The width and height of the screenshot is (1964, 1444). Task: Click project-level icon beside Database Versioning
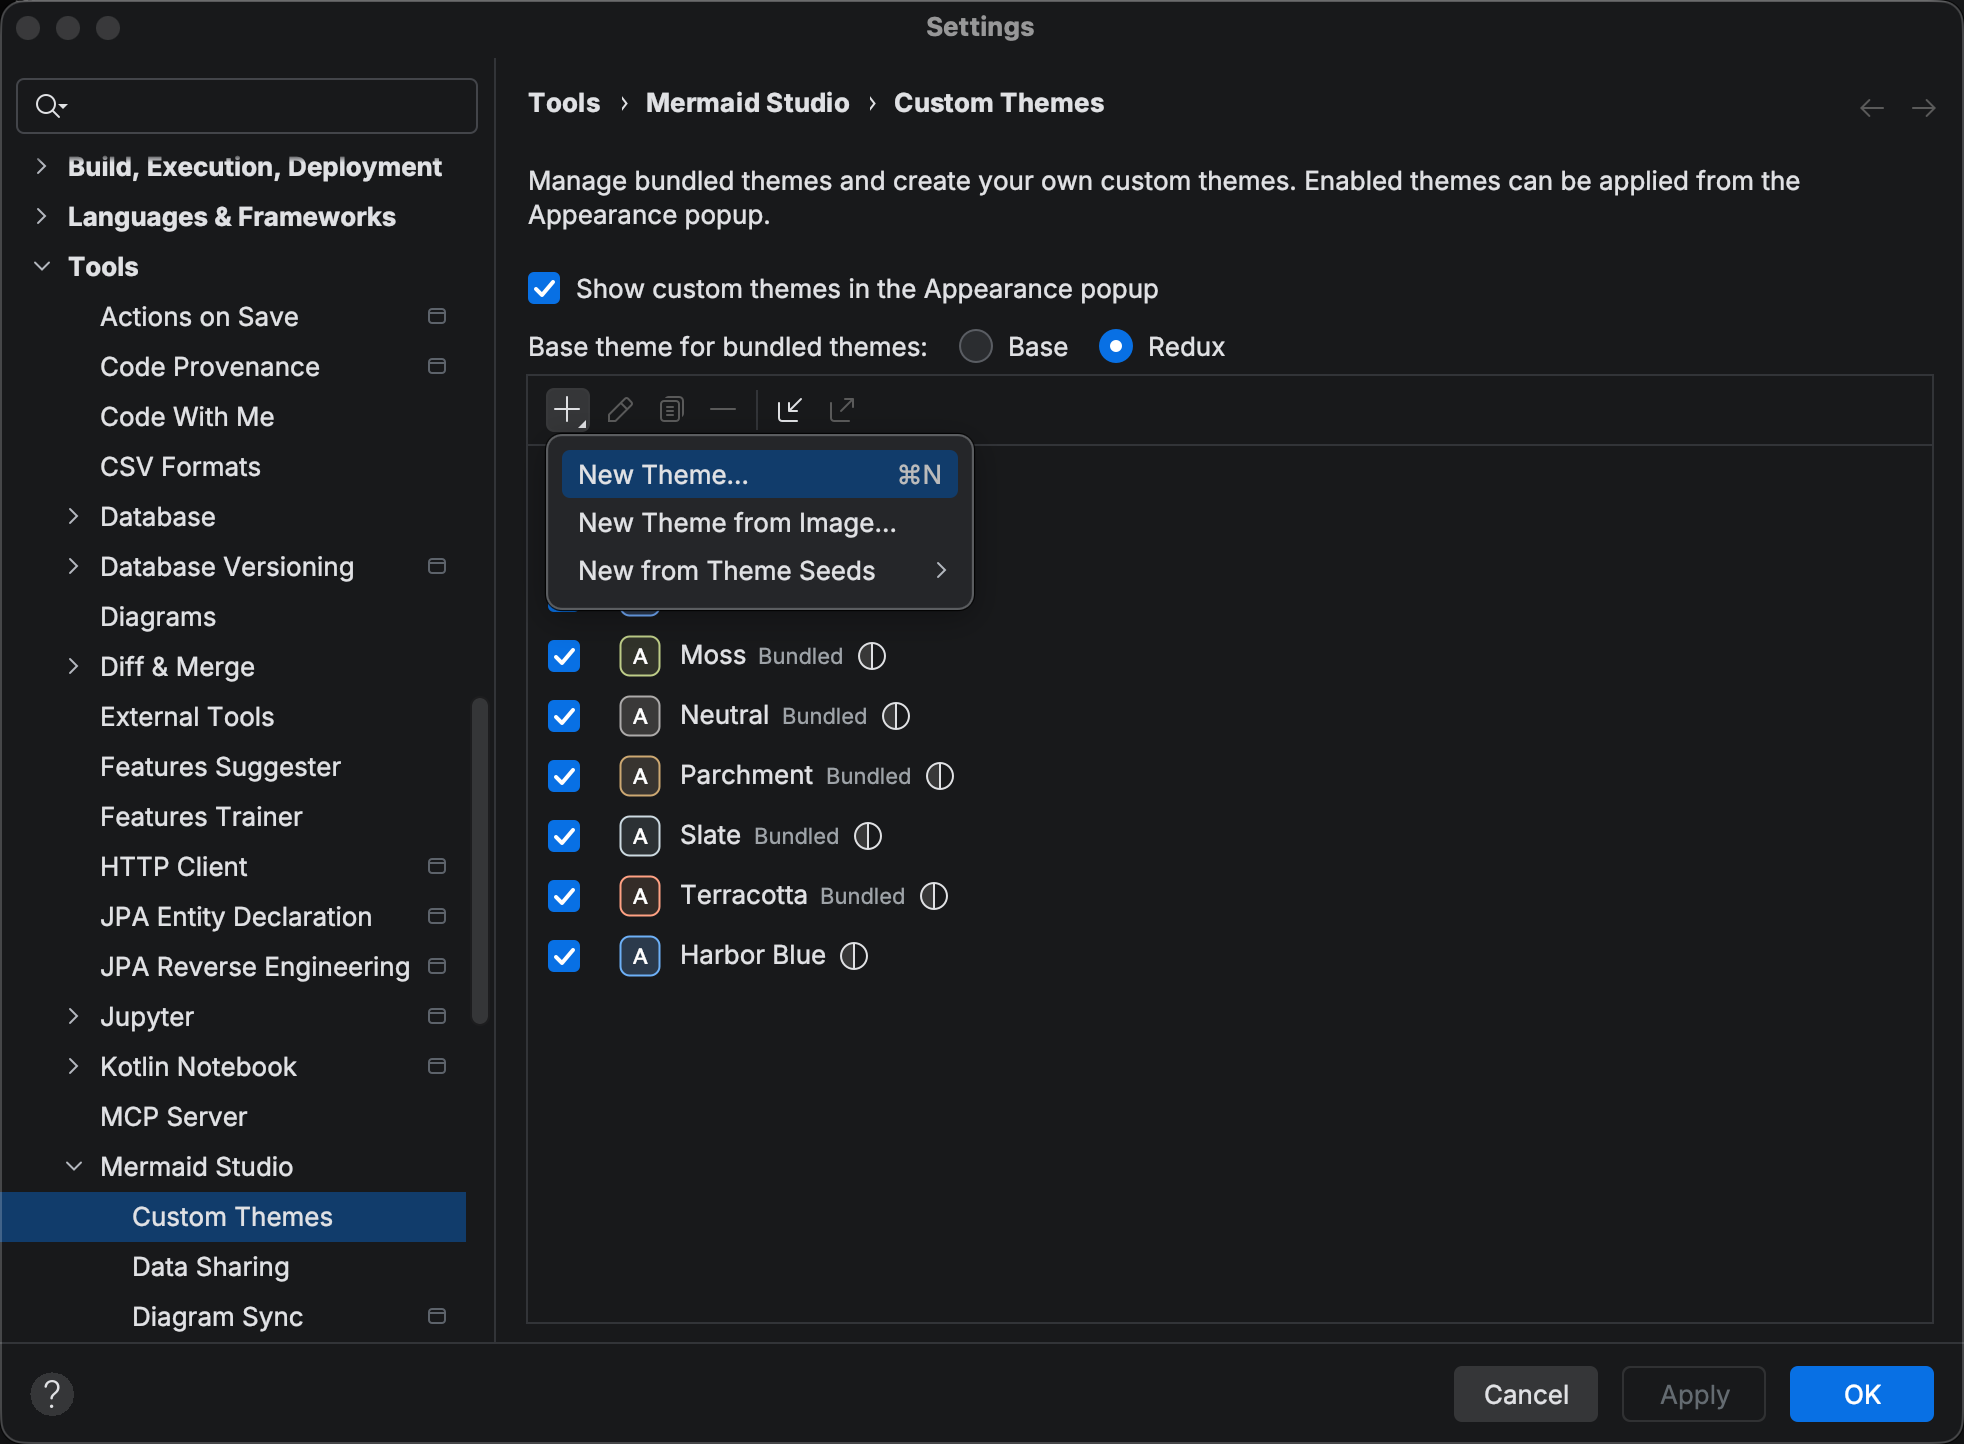[x=437, y=566]
